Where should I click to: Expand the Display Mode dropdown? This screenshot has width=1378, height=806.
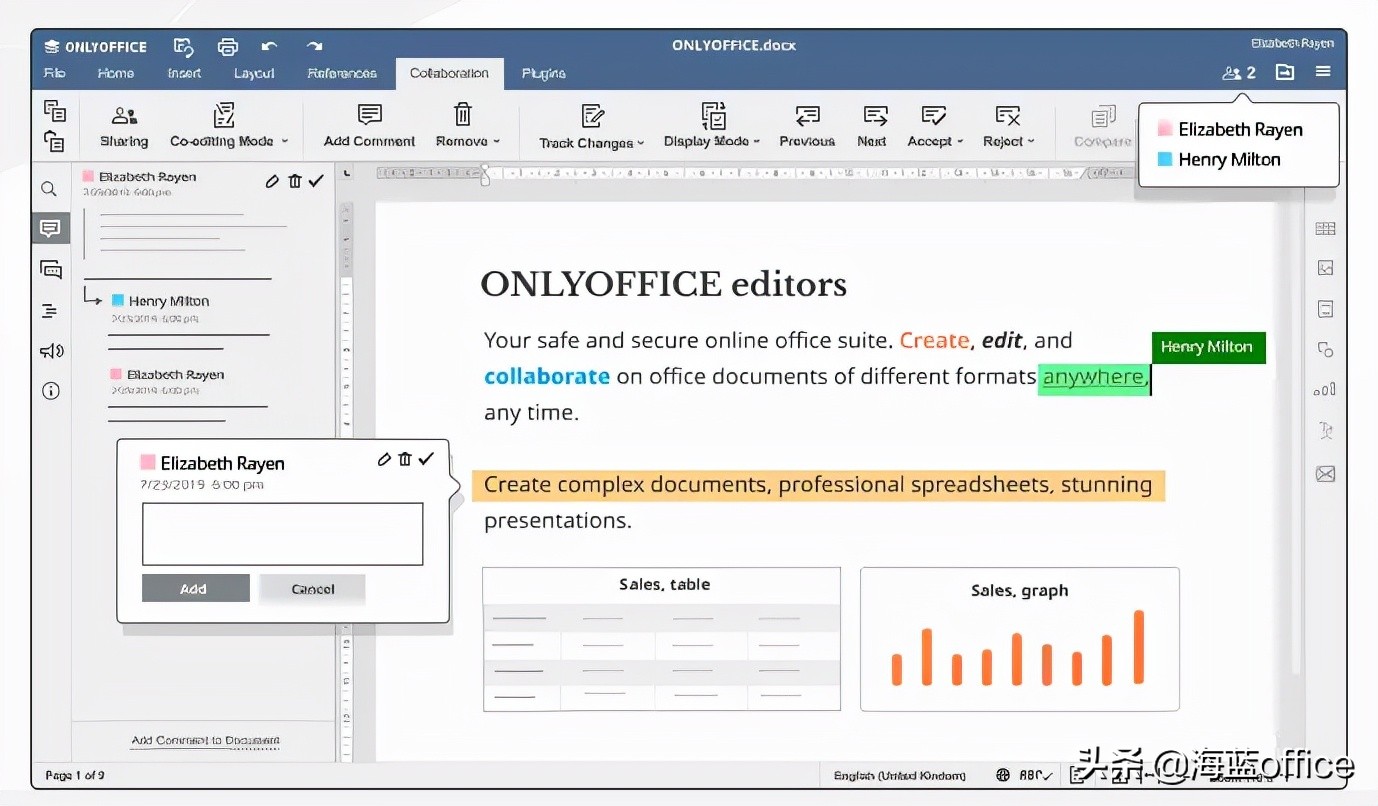point(757,142)
